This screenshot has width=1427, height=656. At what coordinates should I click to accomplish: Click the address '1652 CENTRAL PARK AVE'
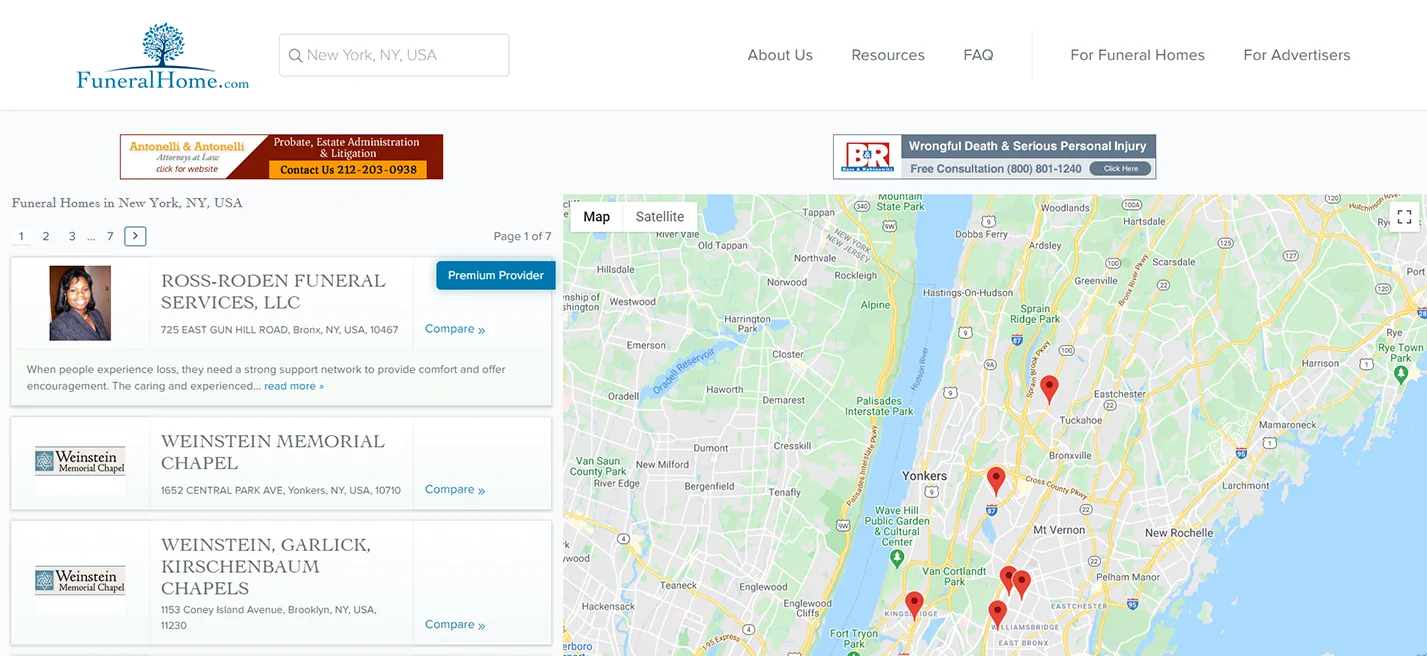[x=281, y=490]
